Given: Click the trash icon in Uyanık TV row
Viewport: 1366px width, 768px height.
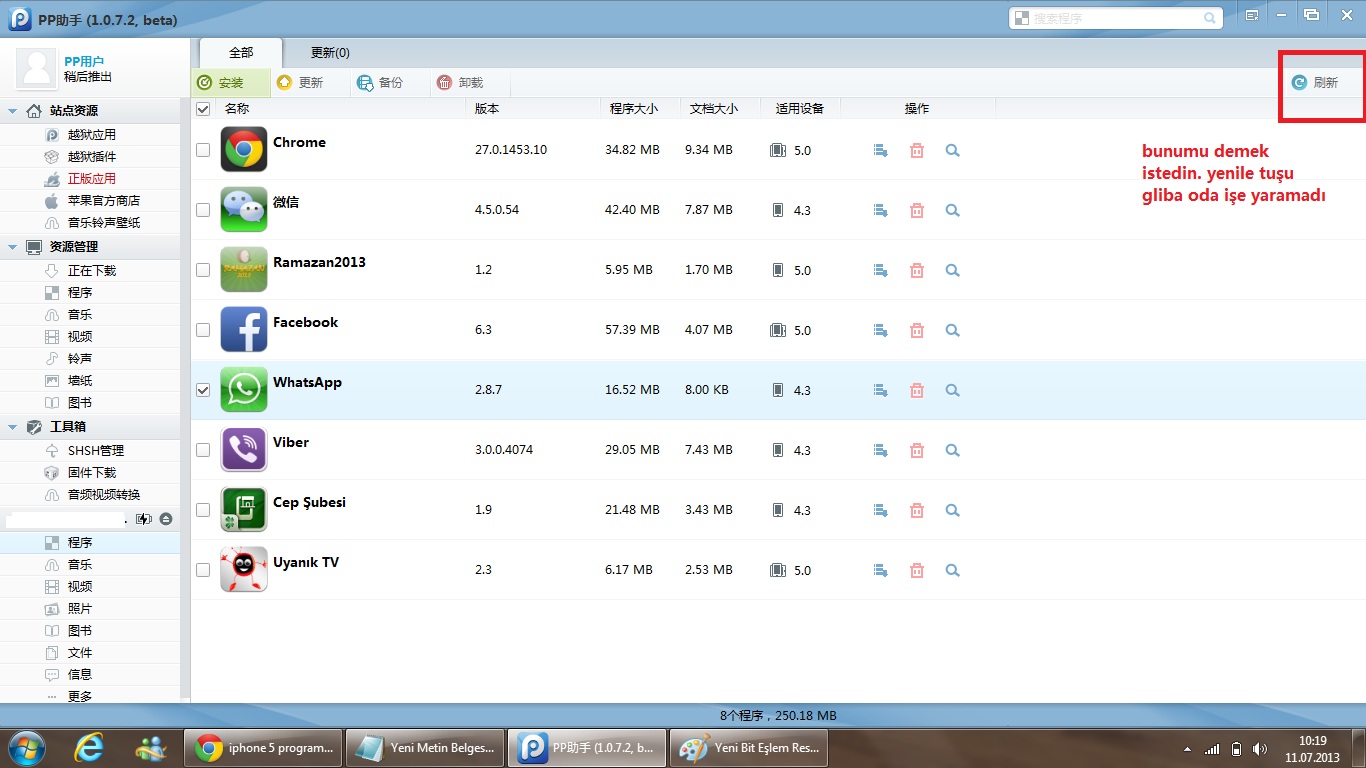Looking at the screenshot, I should pos(916,571).
